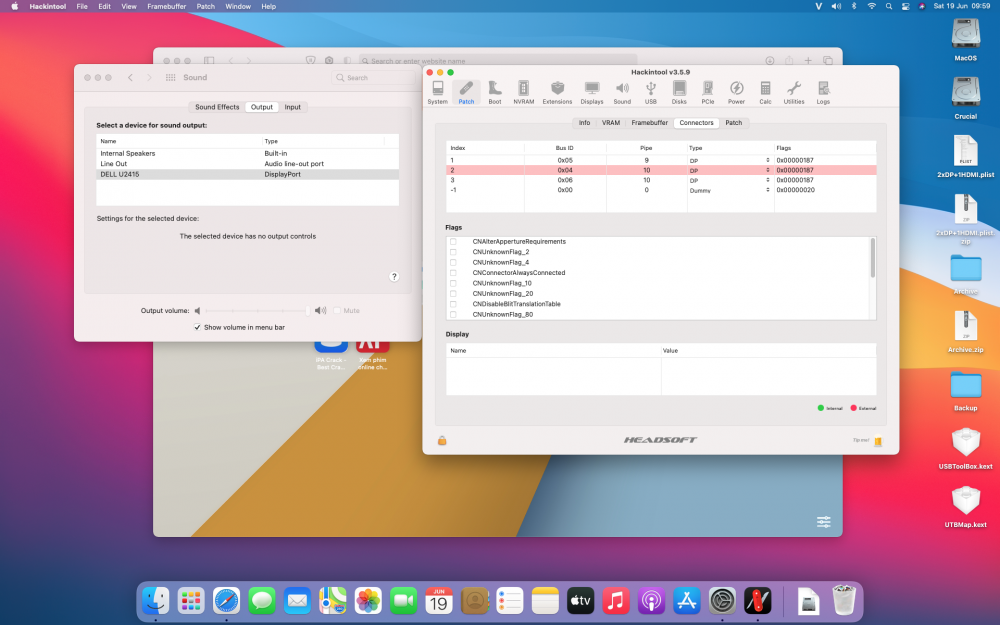Enable CNUnknownFlag_4 checkbox
Screen dimensions: 1000x625
[x=453, y=262]
